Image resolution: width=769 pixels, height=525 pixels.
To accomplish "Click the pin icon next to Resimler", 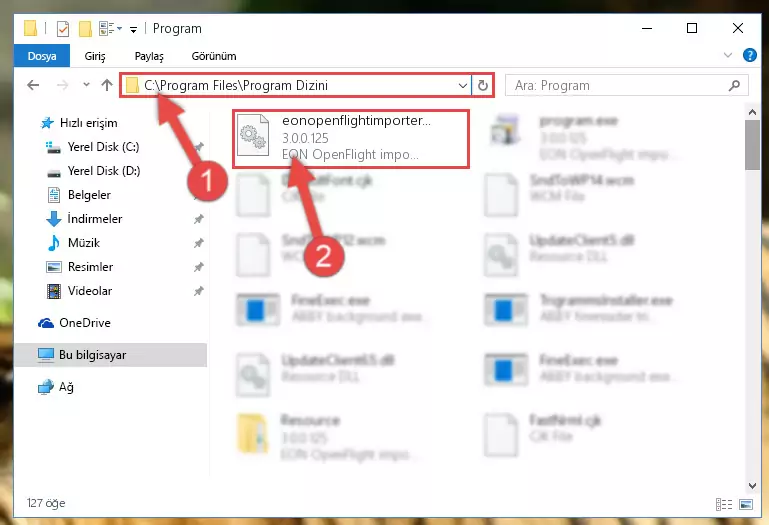I will tap(198, 267).
